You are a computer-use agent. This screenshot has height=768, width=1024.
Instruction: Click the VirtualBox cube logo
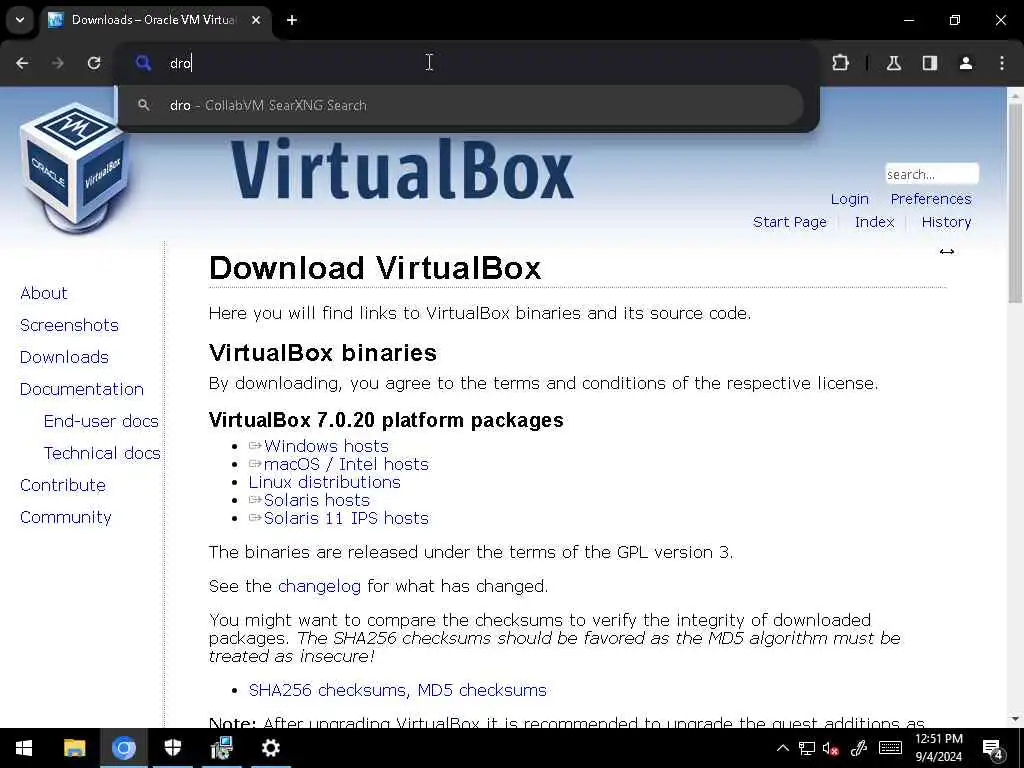coord(73,168)
